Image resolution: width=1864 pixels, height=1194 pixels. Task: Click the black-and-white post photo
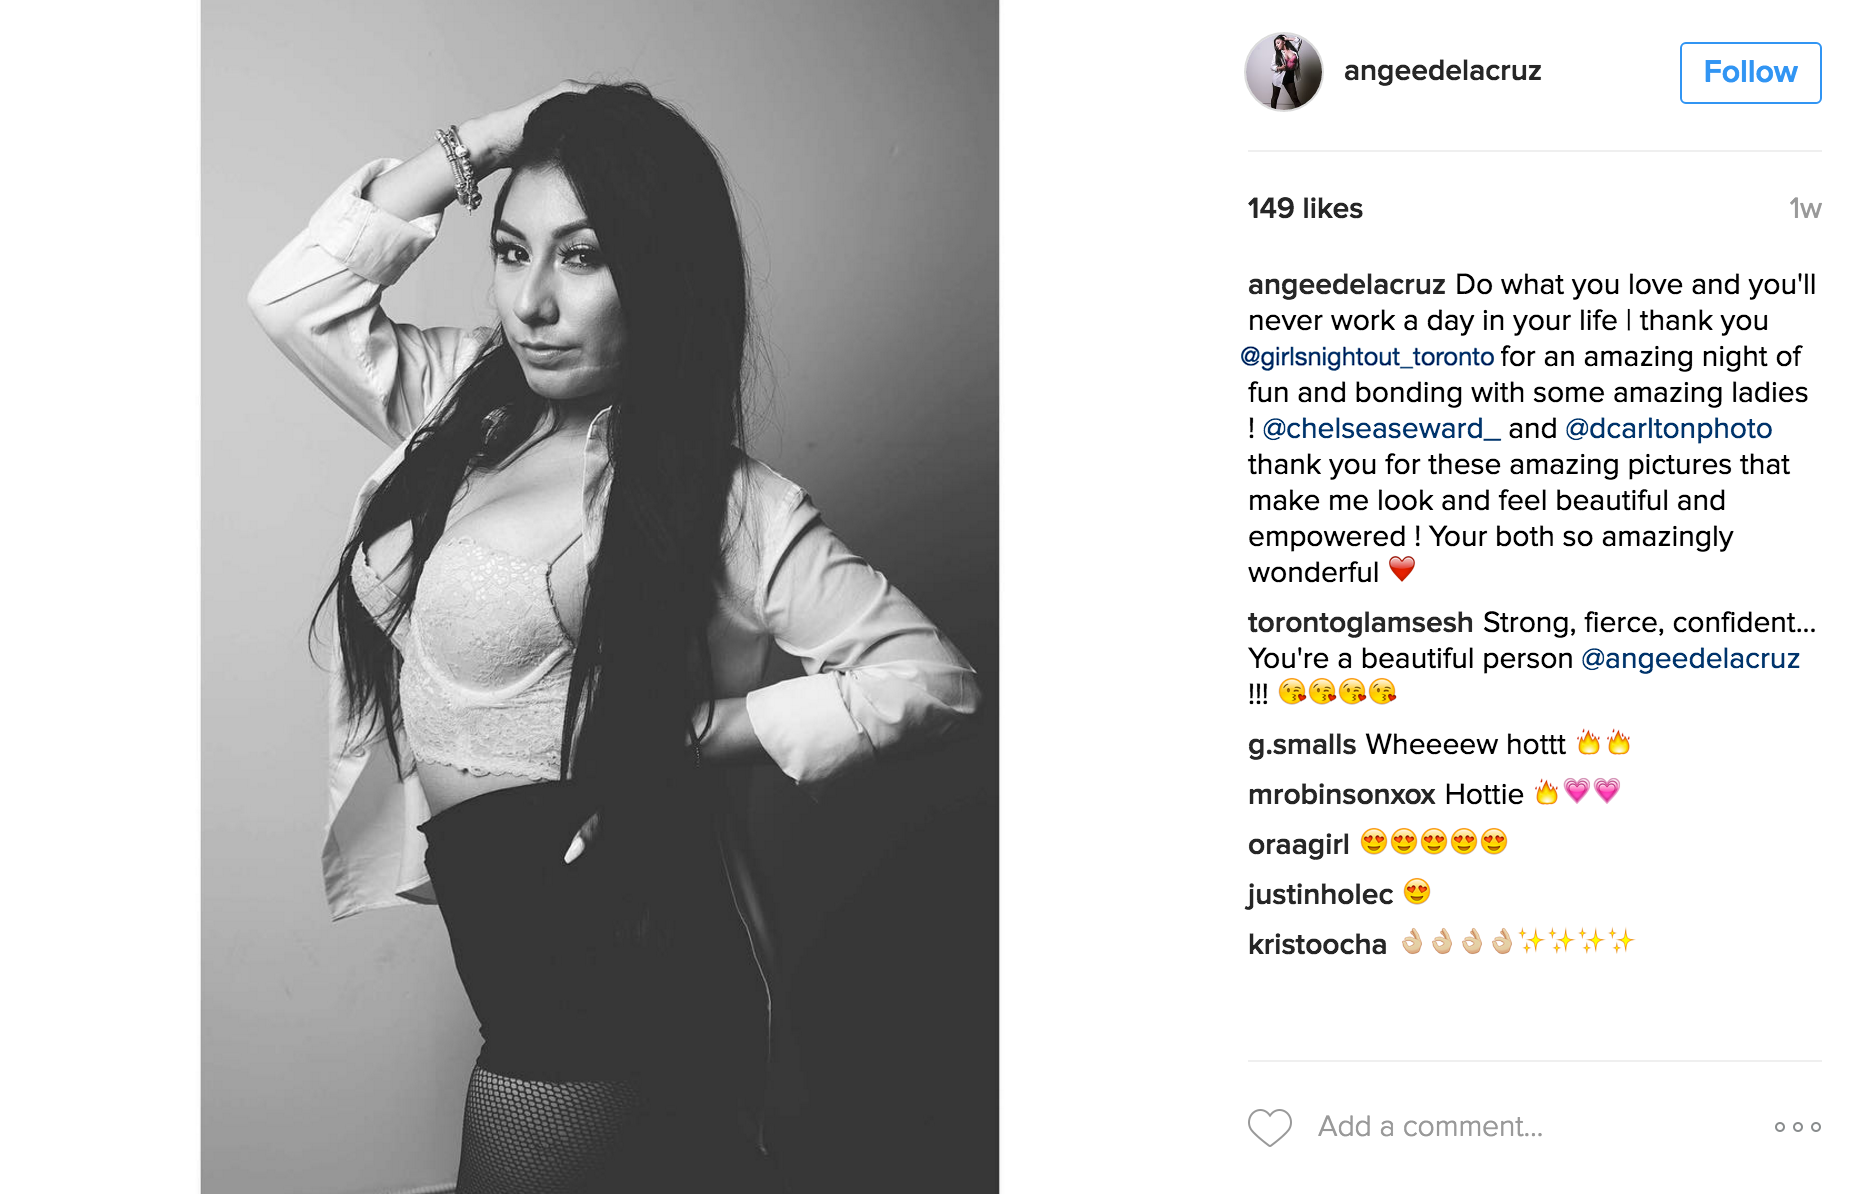(x=600, y=597)
